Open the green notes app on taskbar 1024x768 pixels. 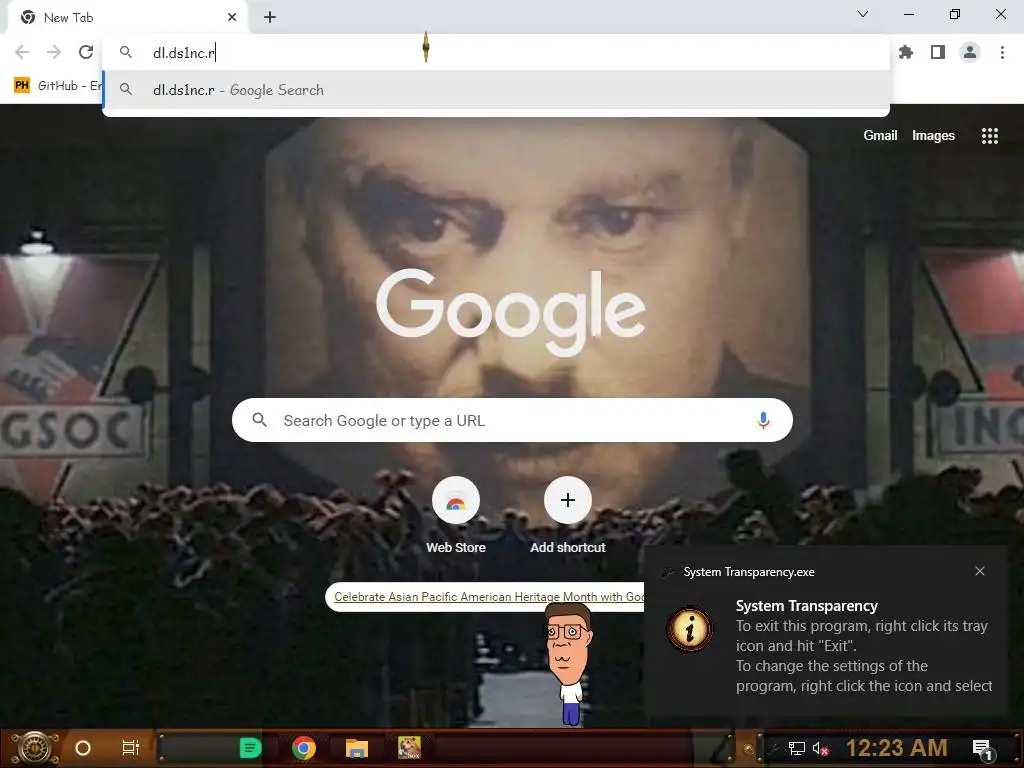pyautogui.click(x=250, y=748)
